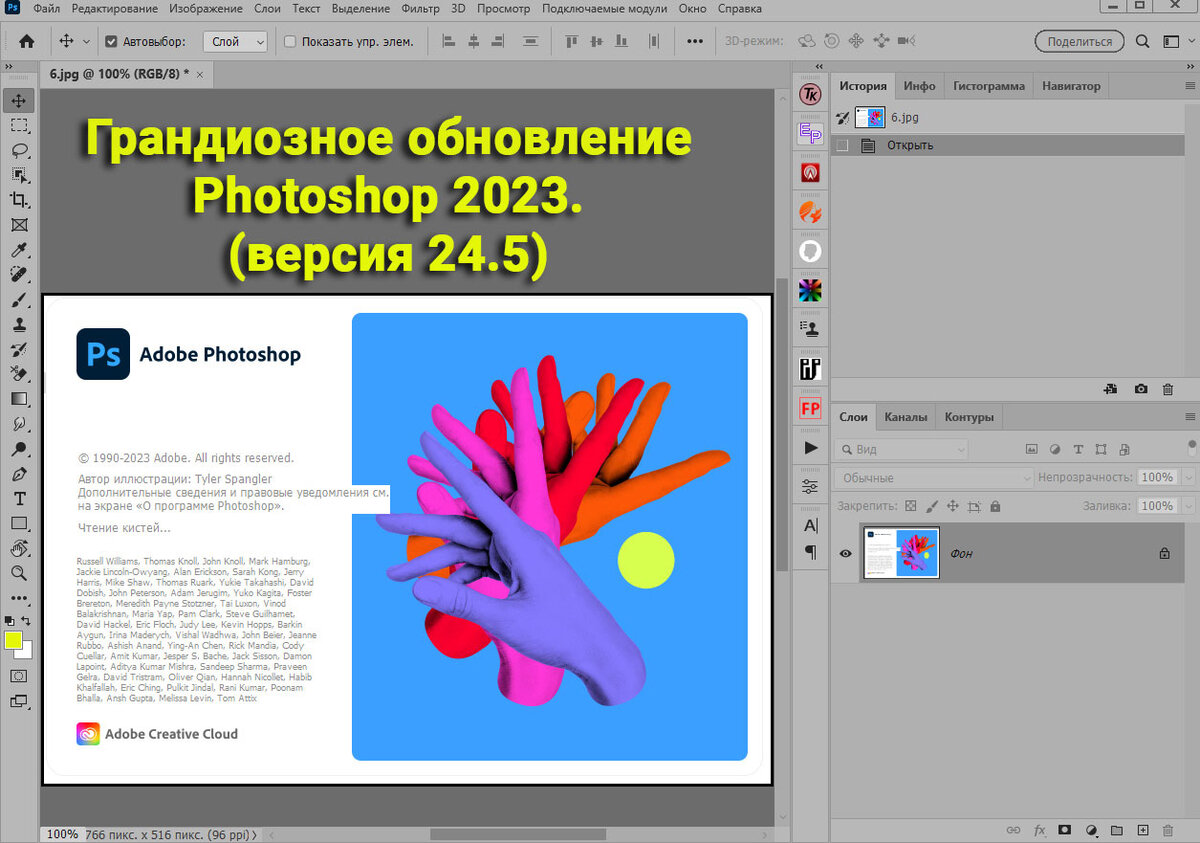The height and width of the screenshot is (843, 1200).
Task: Select the Clone Stamp tool
Action: tap(19, 324)
